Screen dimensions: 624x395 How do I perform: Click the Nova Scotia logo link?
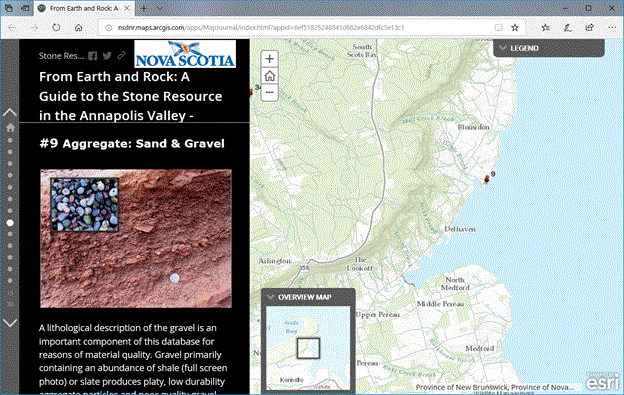pos(185,54)
